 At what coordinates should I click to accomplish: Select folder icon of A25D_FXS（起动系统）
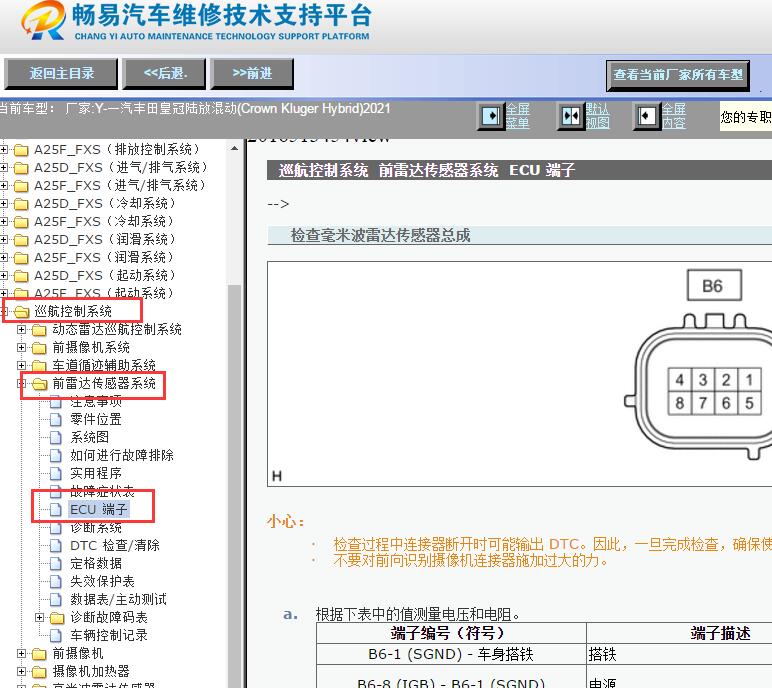point(21,276)
